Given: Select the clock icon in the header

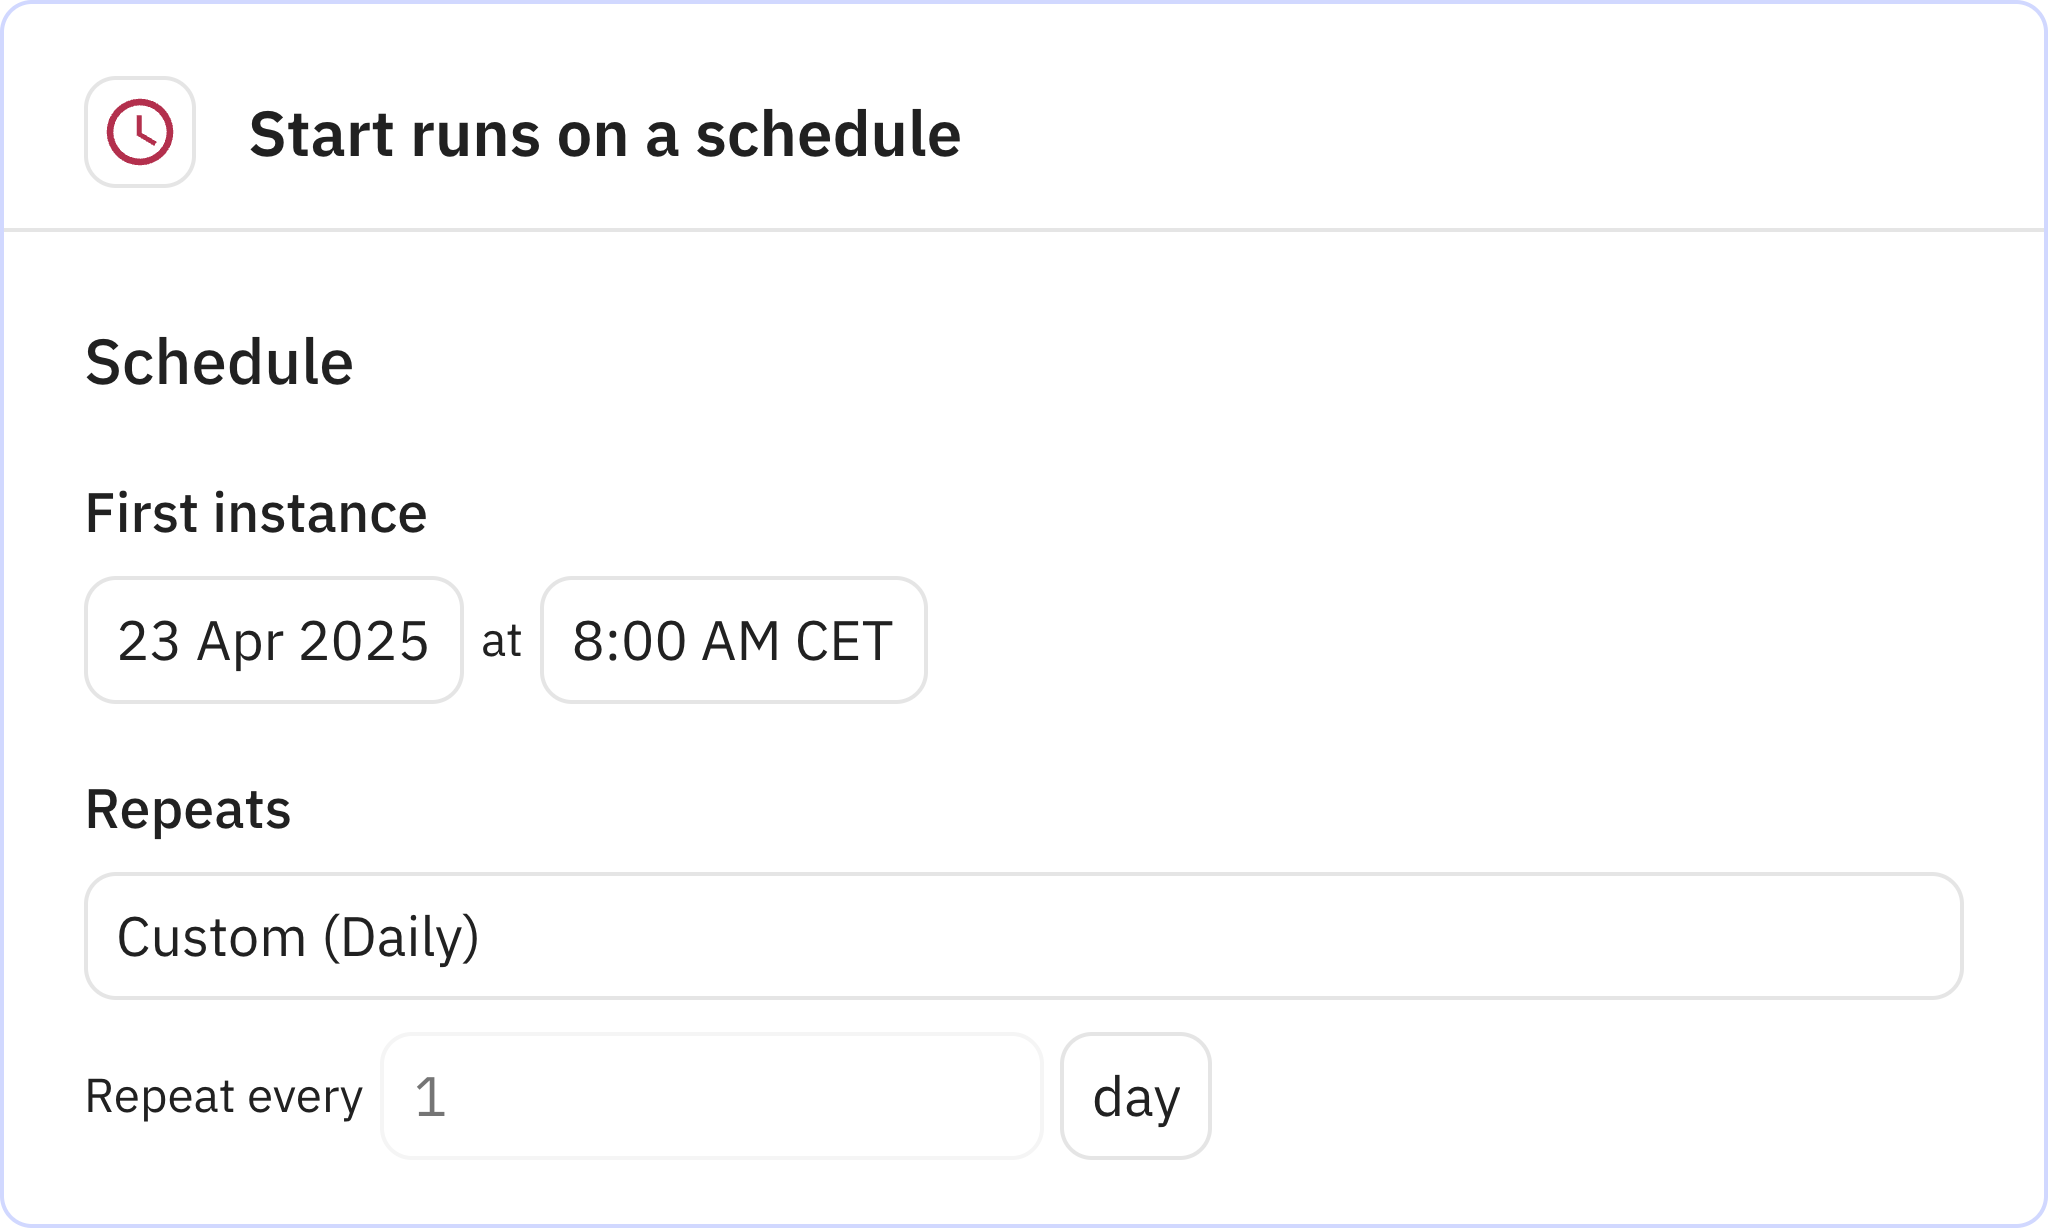Looking at the screenshot, I should [140, 132].
